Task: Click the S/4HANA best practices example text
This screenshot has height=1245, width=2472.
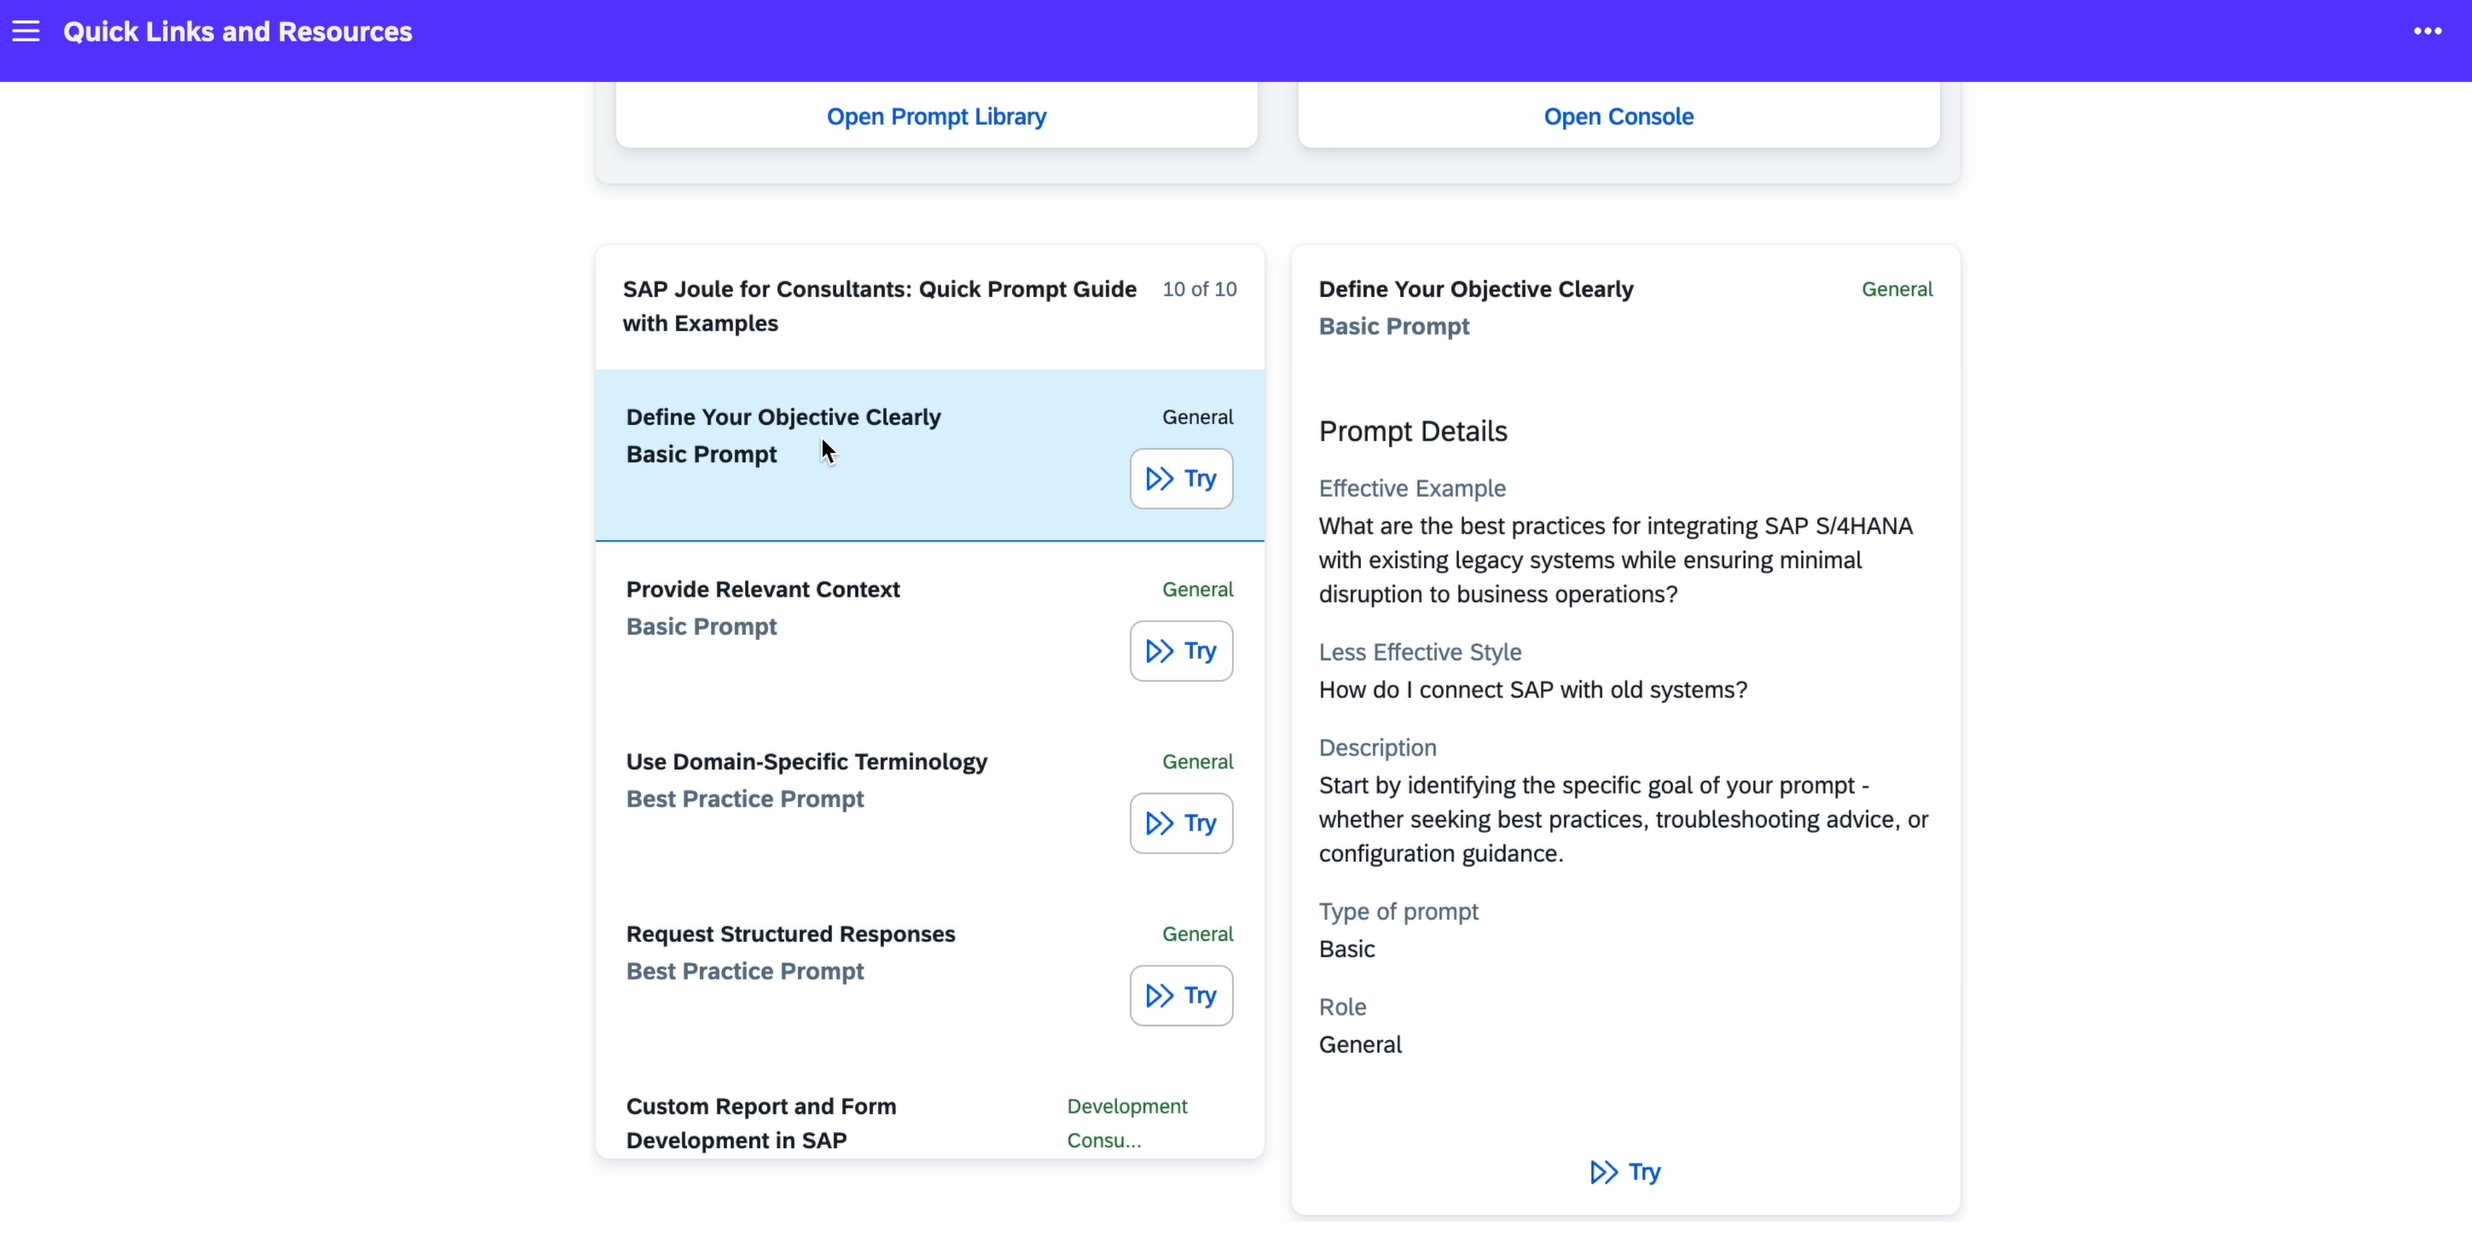Action: point(1615,560)
